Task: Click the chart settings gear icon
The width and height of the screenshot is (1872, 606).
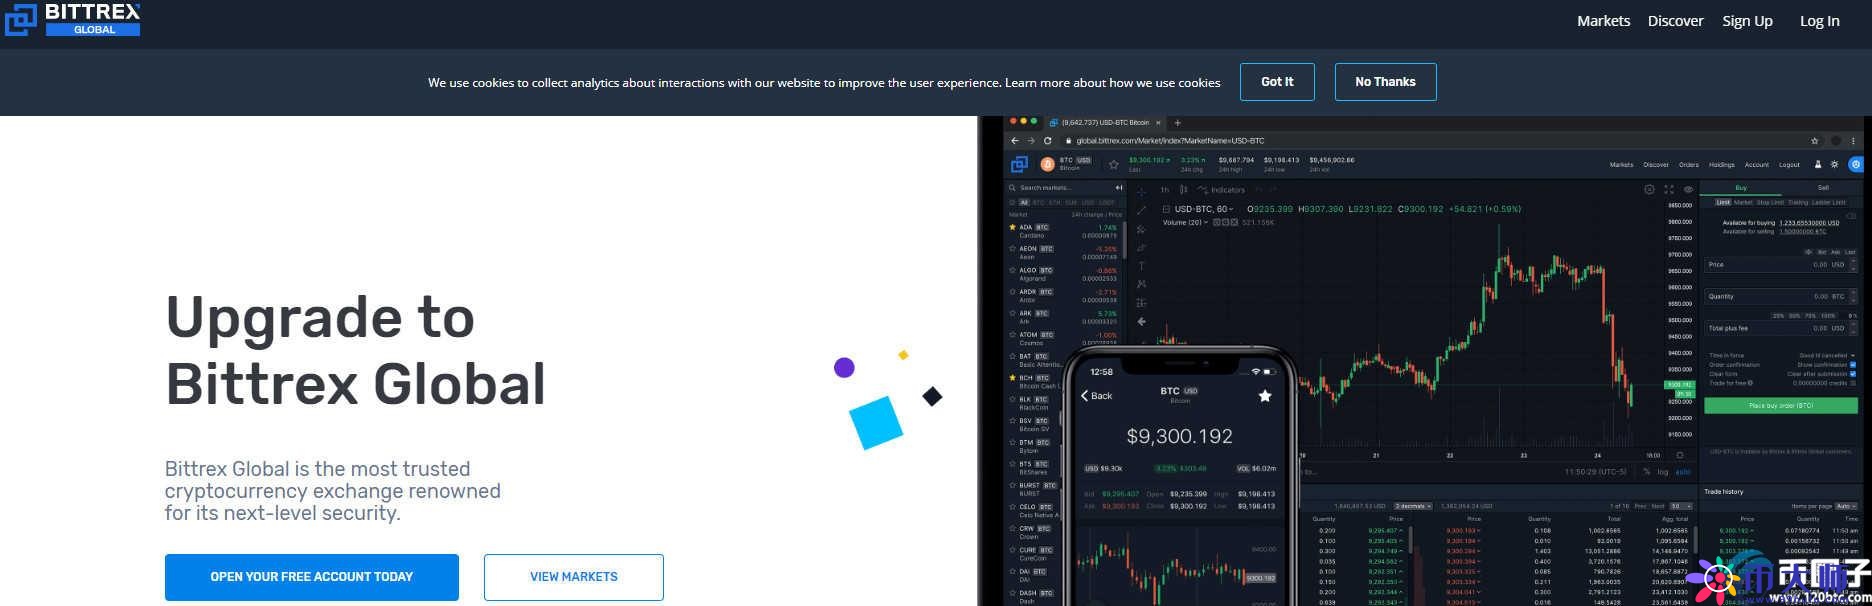Action: tap(1649, 190)
